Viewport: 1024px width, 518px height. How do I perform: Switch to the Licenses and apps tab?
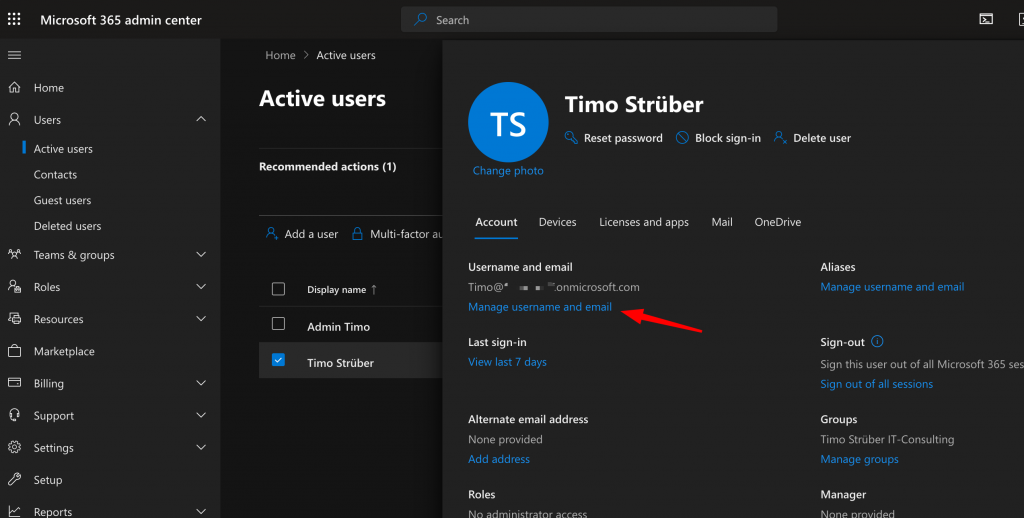(x=643, y=222)
